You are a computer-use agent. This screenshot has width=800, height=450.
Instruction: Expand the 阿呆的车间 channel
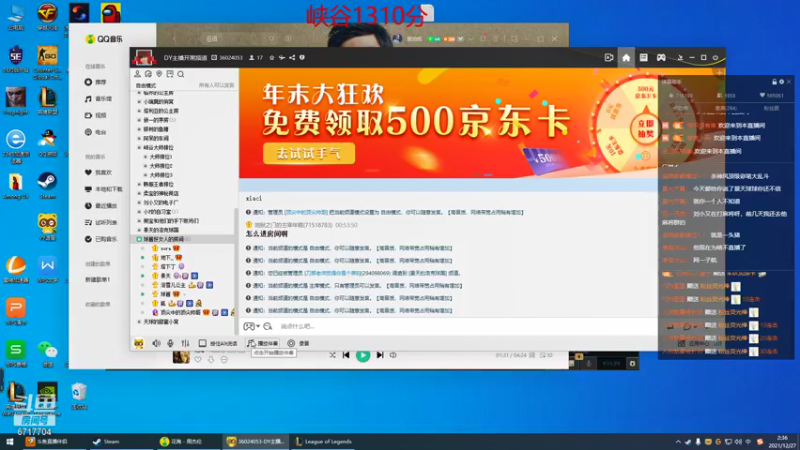(139, 138)
